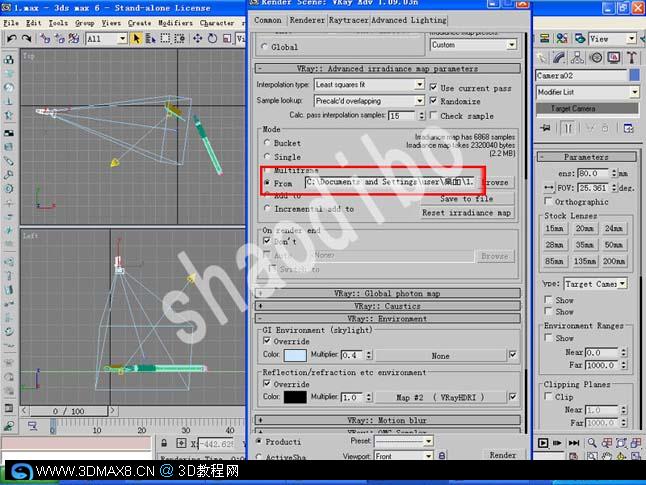Open the Modifier List dropdown

coord(587,92)
